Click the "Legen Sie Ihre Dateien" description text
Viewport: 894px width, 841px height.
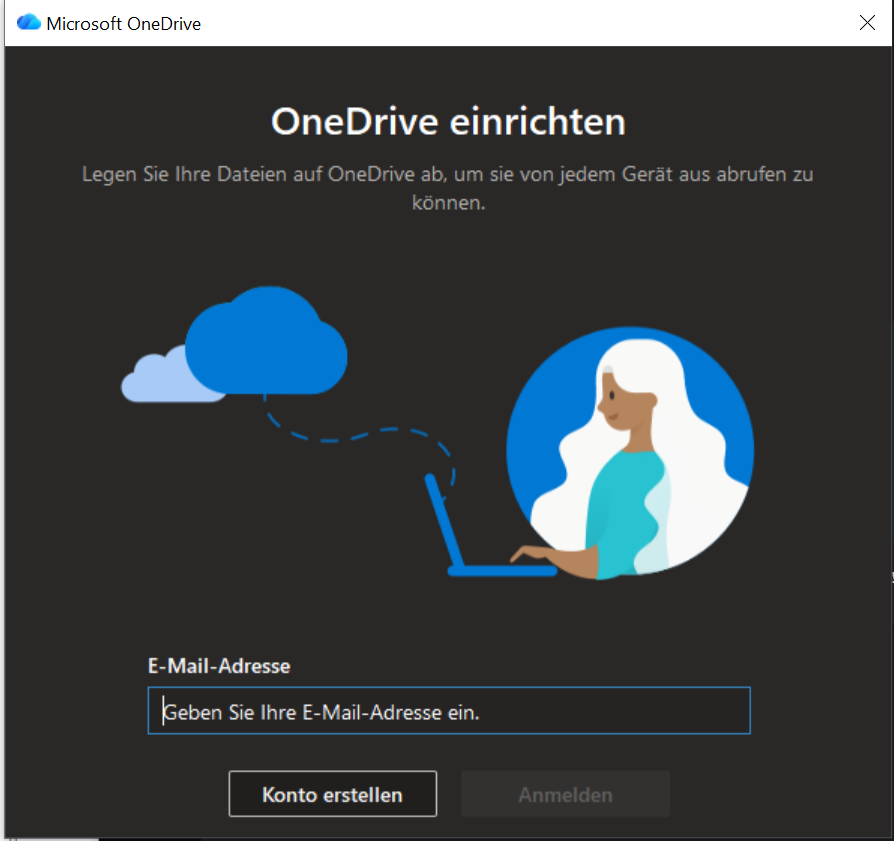tap(448, 188)
